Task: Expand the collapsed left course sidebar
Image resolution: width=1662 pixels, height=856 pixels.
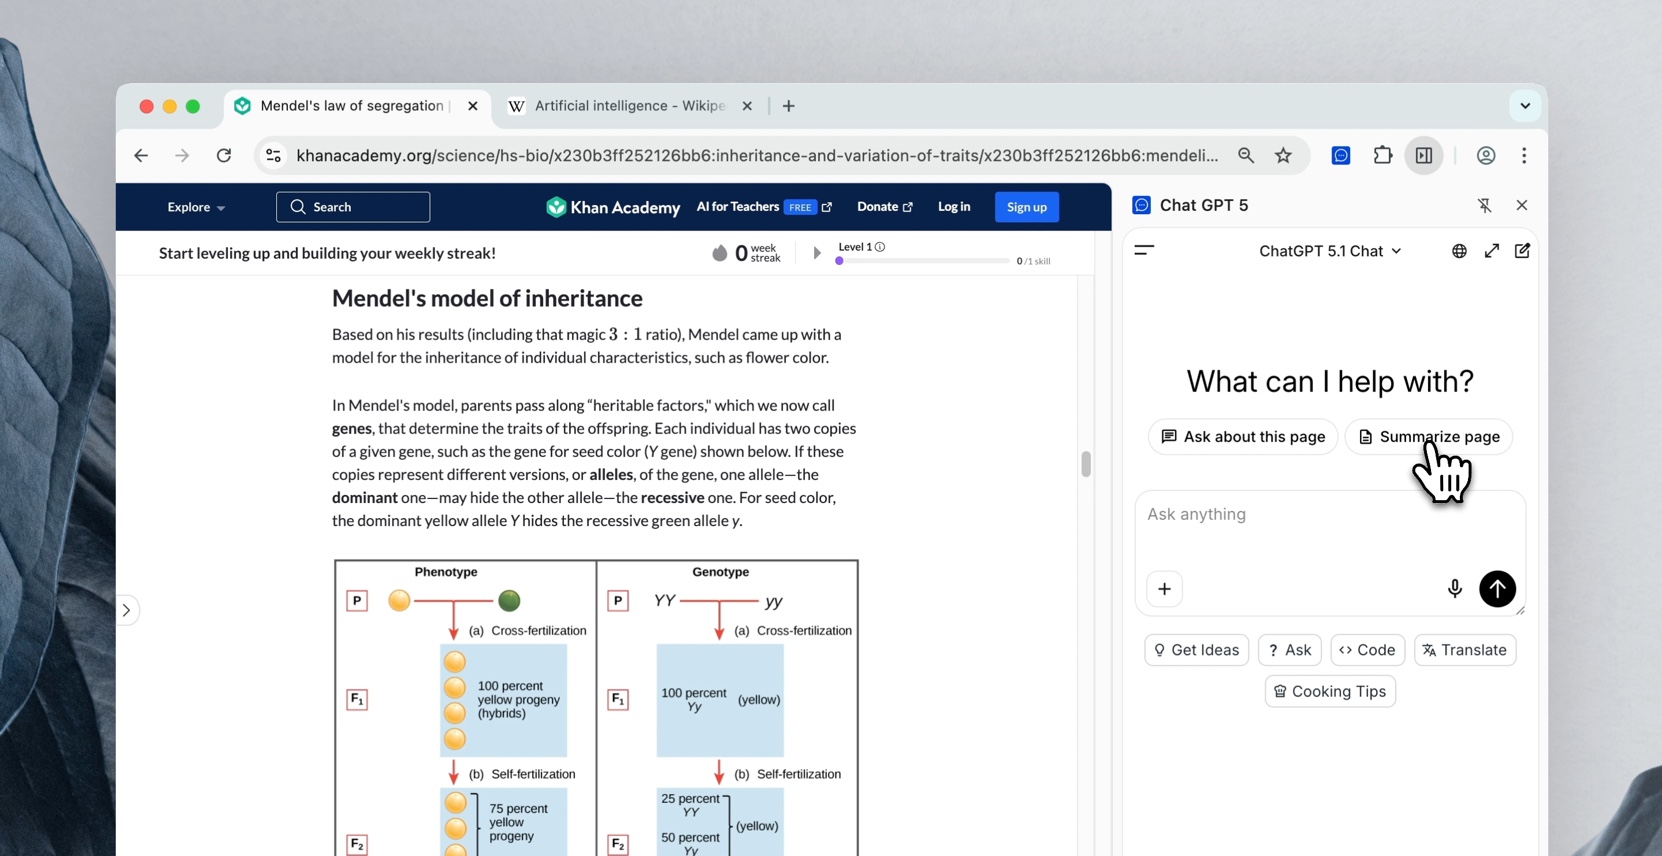Action: (x=127, y=610)
